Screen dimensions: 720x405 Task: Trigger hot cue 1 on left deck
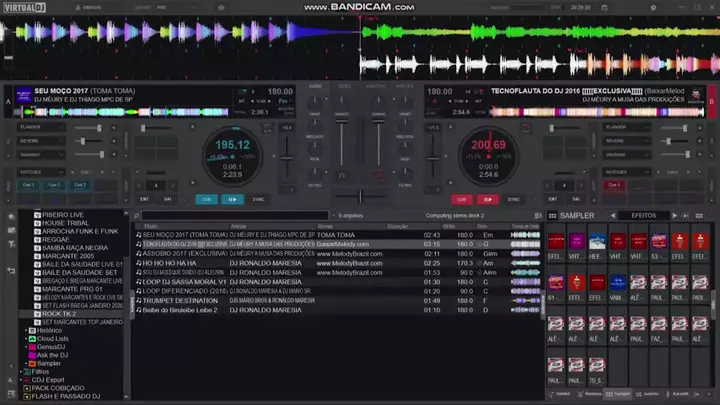point(28,185)
